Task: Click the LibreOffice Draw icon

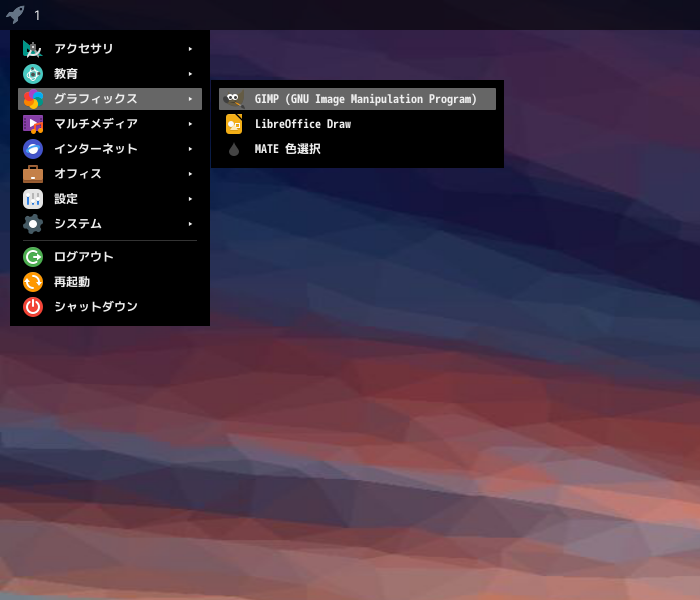Action: click(x=233, y=124)
